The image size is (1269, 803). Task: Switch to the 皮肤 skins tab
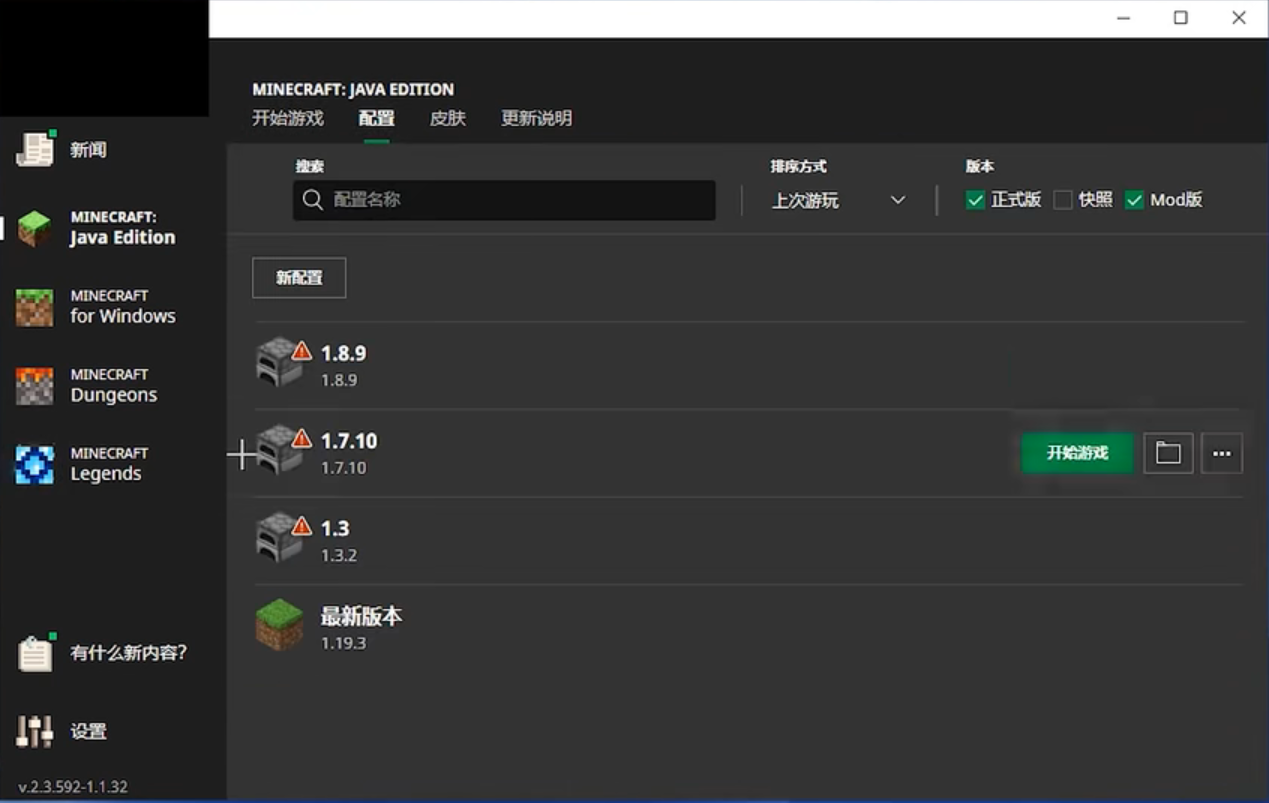(x=447, y=118)
